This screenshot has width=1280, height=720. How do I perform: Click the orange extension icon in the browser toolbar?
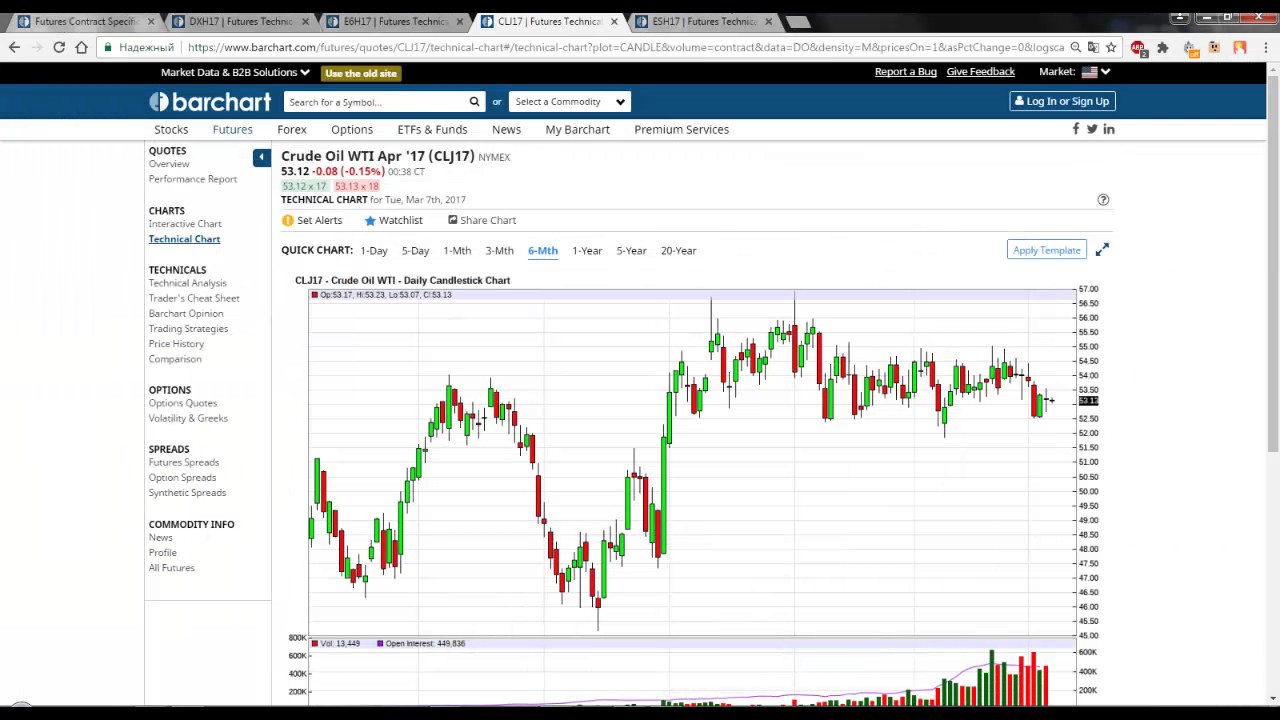pyautogui.click(x=1240, y=47)
